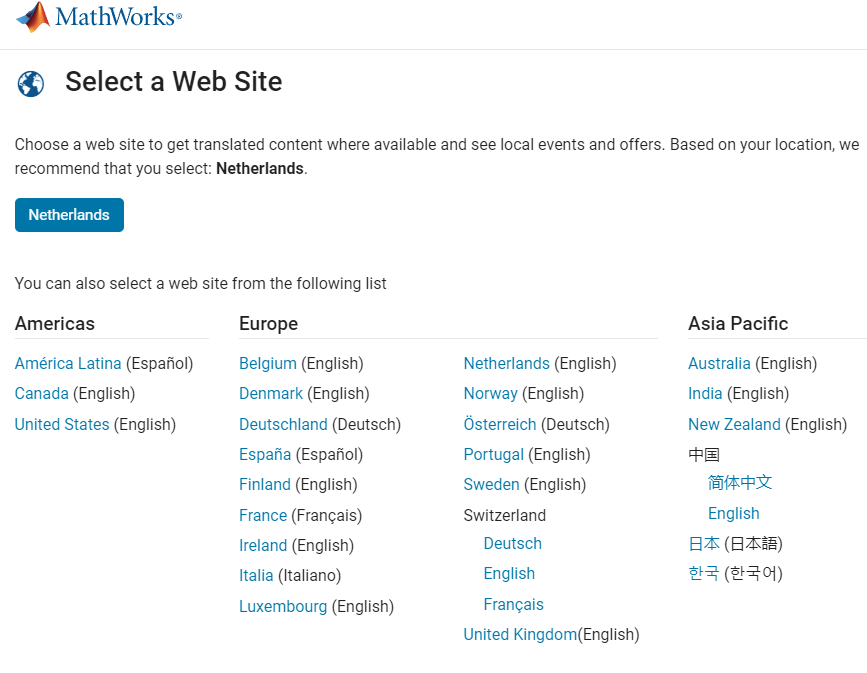This screenshot has height=673, width=867.
Task: Choose Français under Switzerland
Action: click(513, 604)
